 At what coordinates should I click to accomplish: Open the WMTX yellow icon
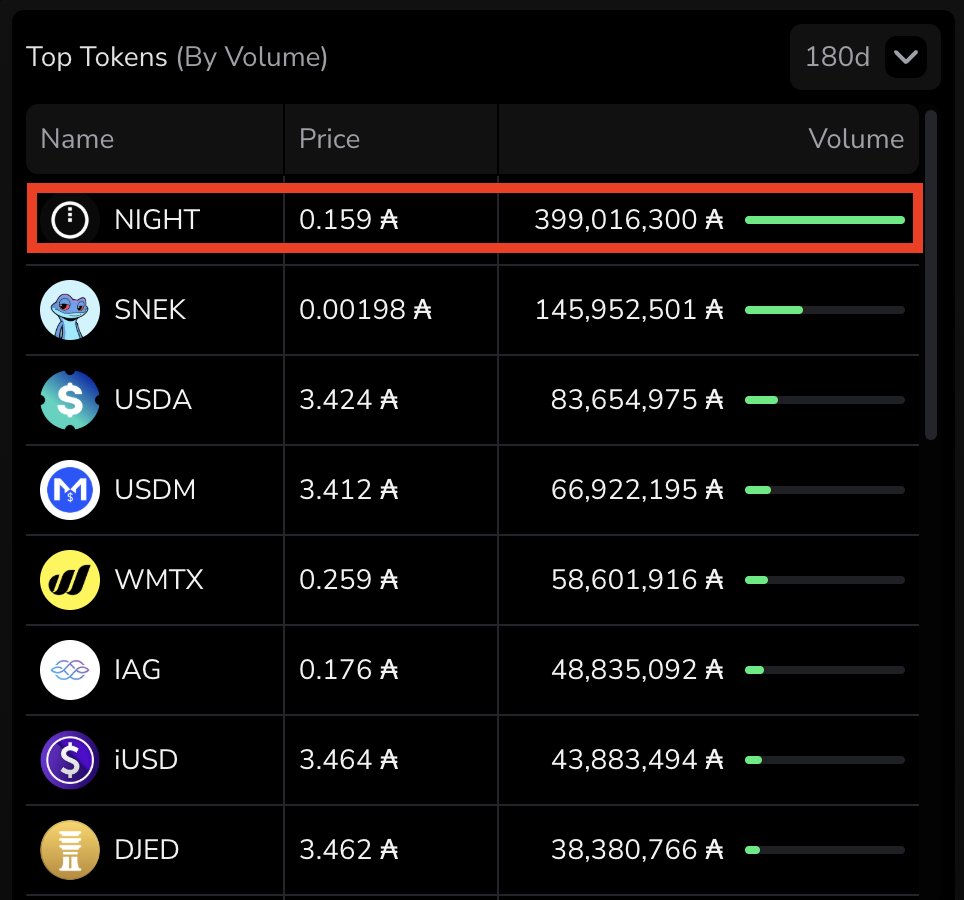click(x=70, y=580)
